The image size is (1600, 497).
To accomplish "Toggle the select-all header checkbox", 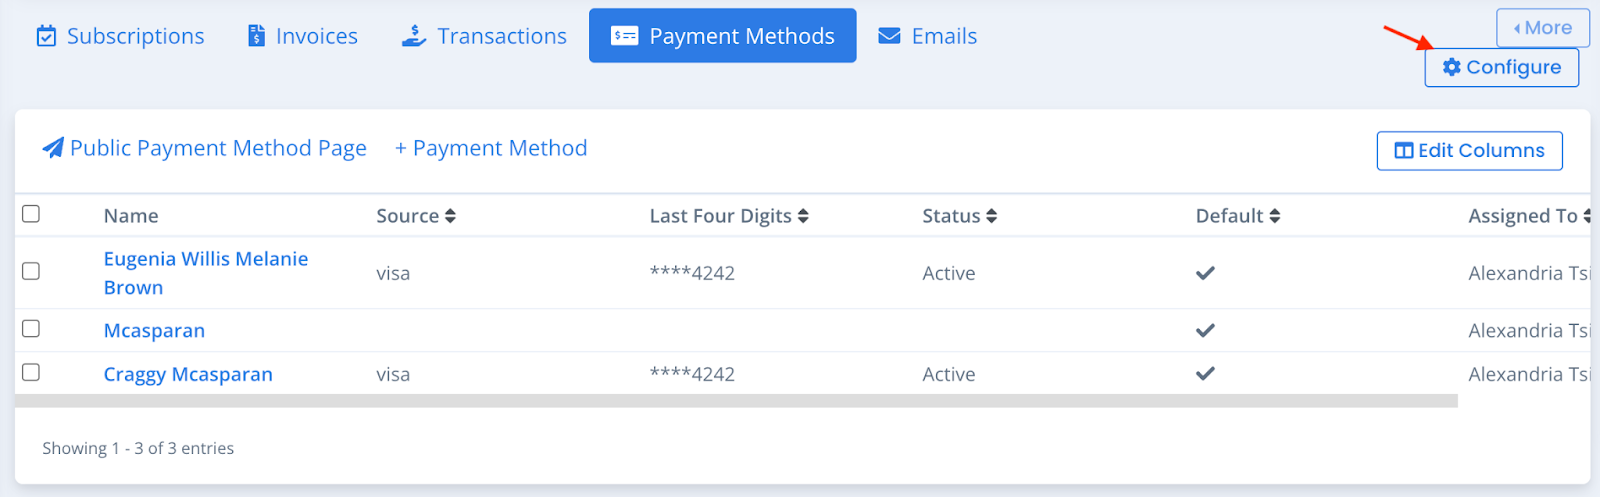I will (x=31, y=214).
